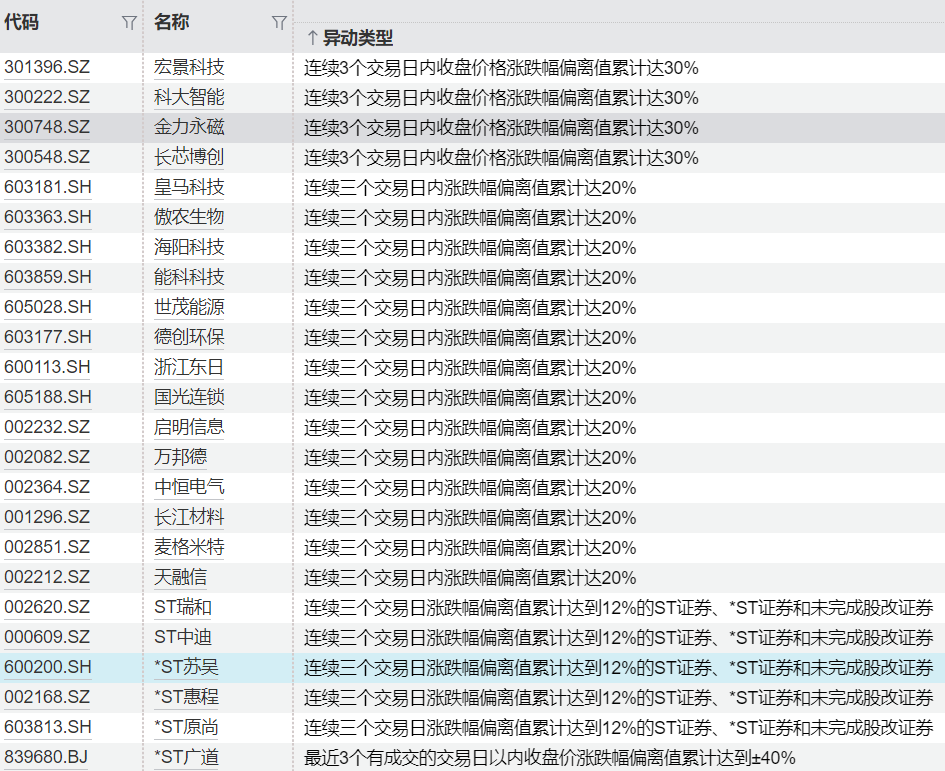Open stock code 603181.SH
Screen dimensions: 945x771
[48, 187]
